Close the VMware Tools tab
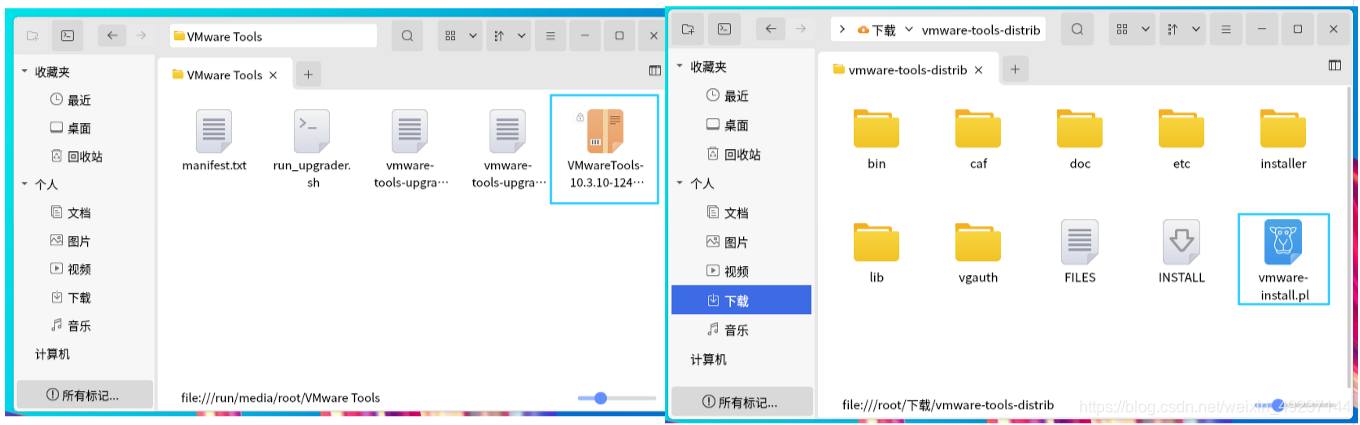 click(273, 75)
